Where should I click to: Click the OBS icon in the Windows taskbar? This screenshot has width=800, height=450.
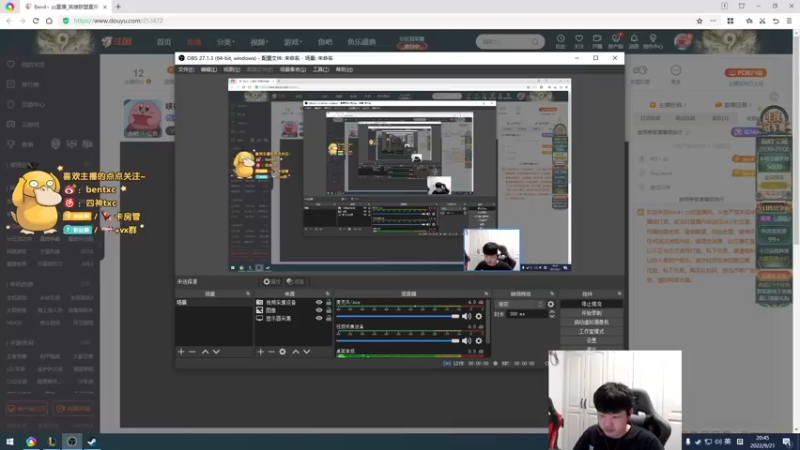coord(72,442)
